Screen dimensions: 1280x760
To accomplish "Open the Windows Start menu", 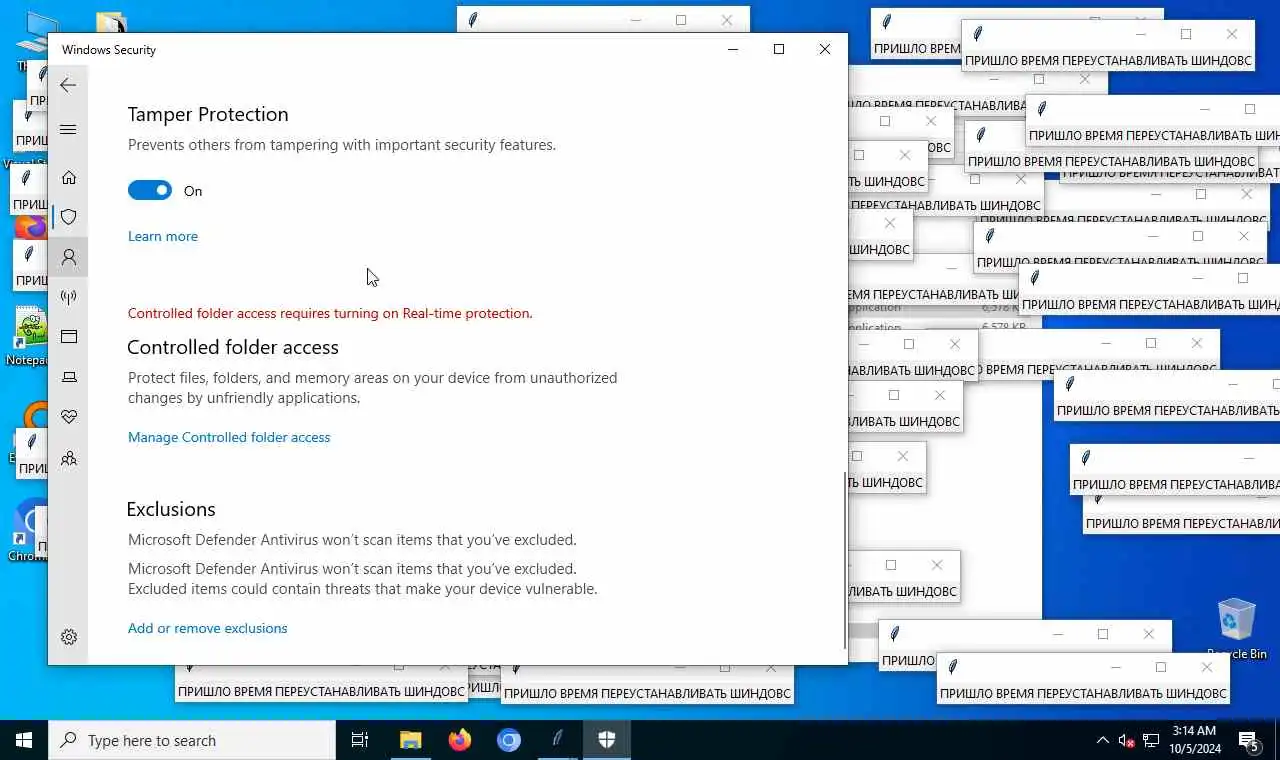I will [24, 740].
